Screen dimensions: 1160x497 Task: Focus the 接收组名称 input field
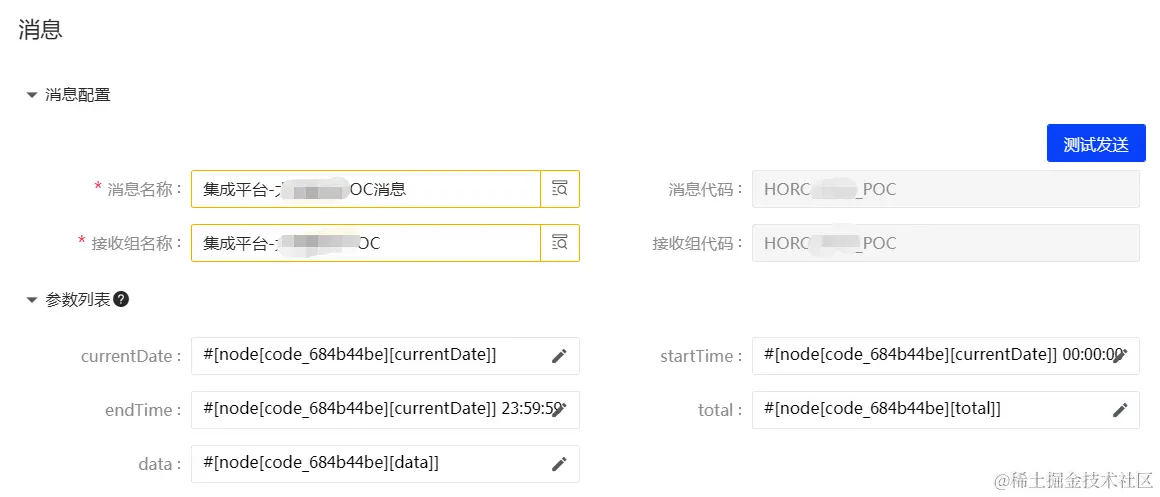coord(366,243)
